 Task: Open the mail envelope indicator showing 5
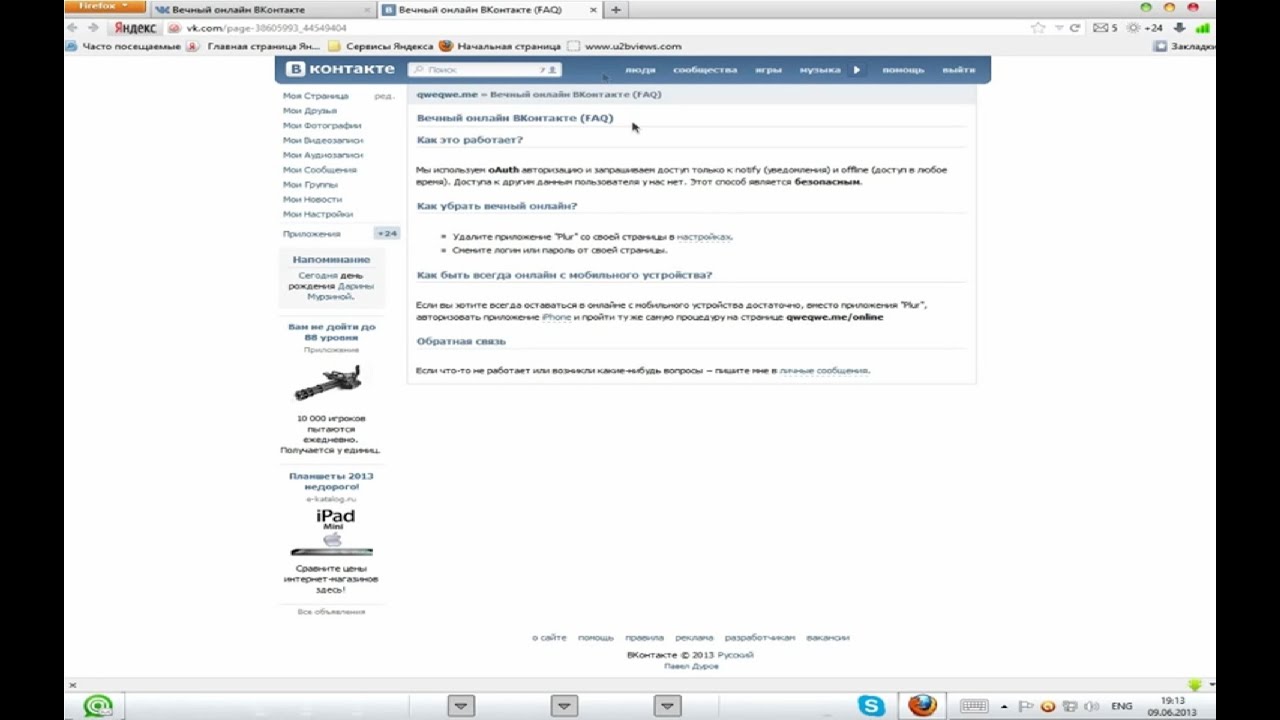pyautogui.click(x=1105, y=28)
